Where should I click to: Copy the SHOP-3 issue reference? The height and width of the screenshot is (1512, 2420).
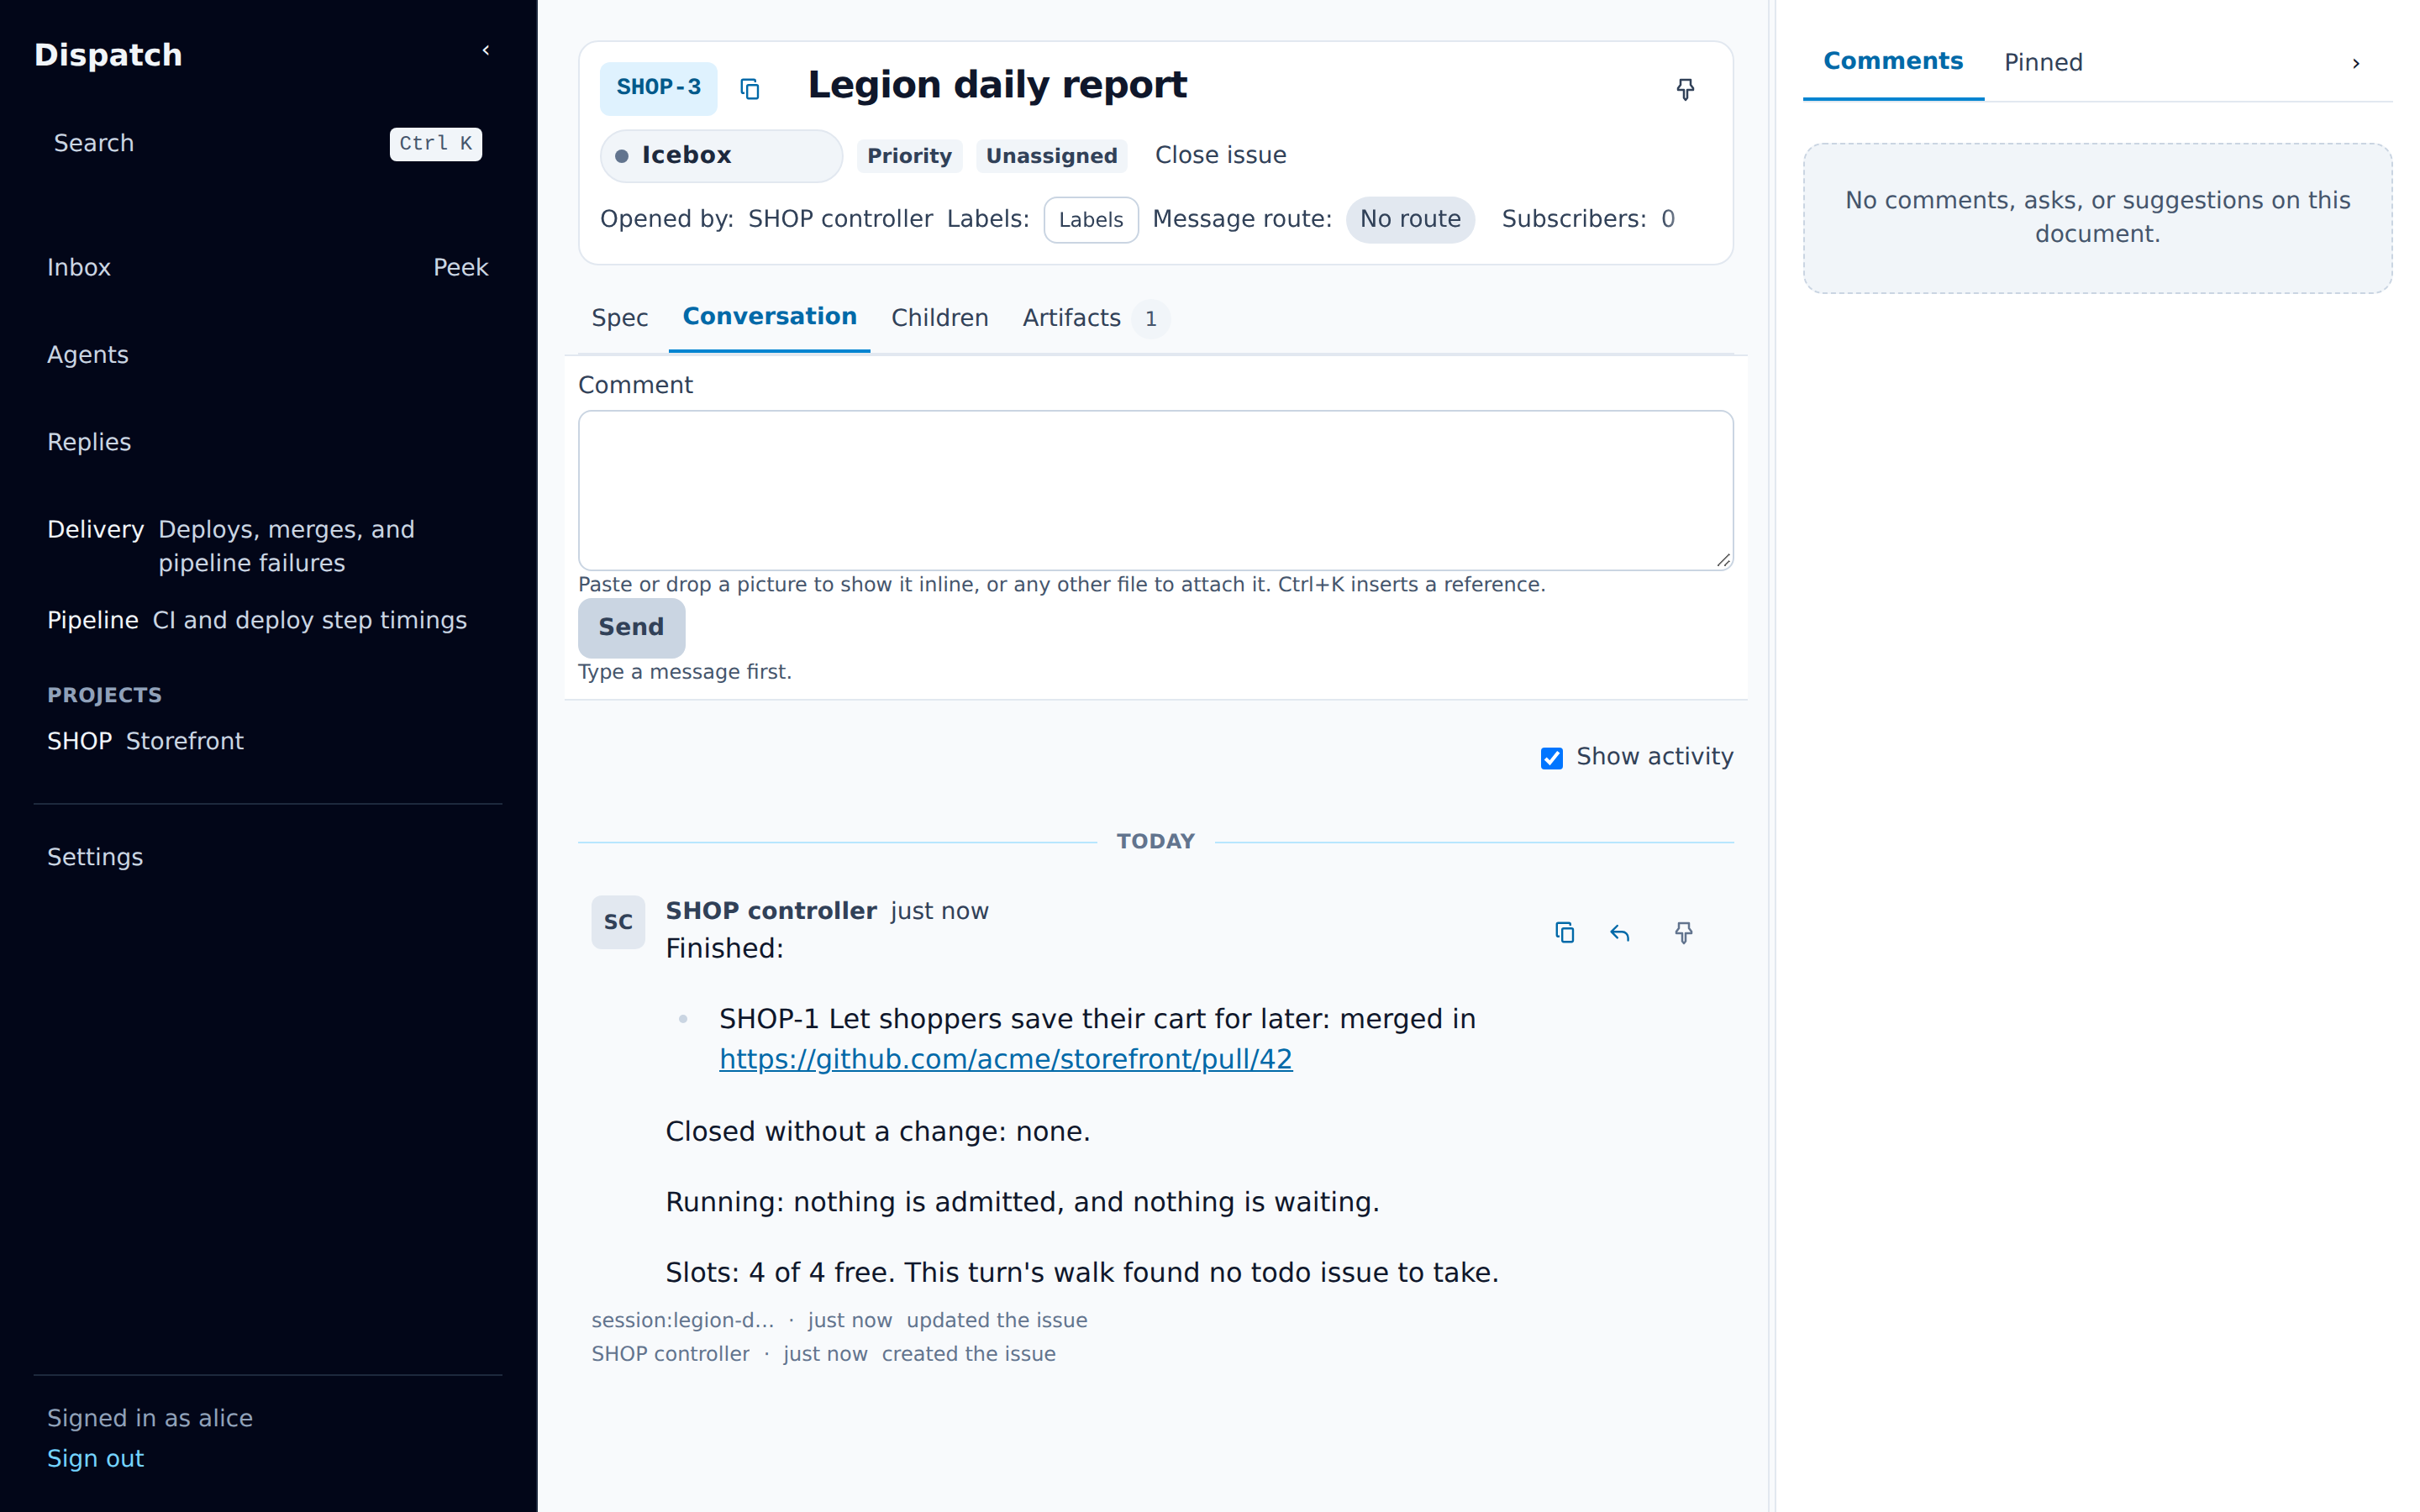click(x=749, y=89)
